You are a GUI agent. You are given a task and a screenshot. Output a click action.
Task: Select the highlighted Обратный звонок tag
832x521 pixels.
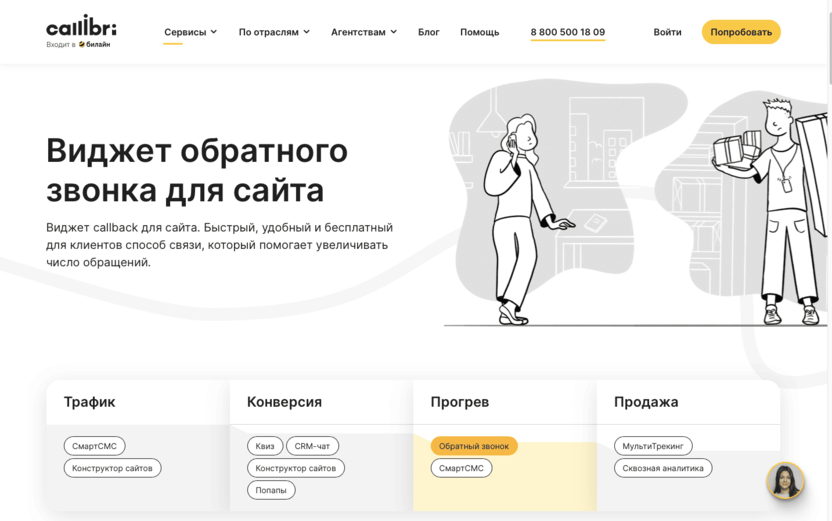click(x=474, y=446)
